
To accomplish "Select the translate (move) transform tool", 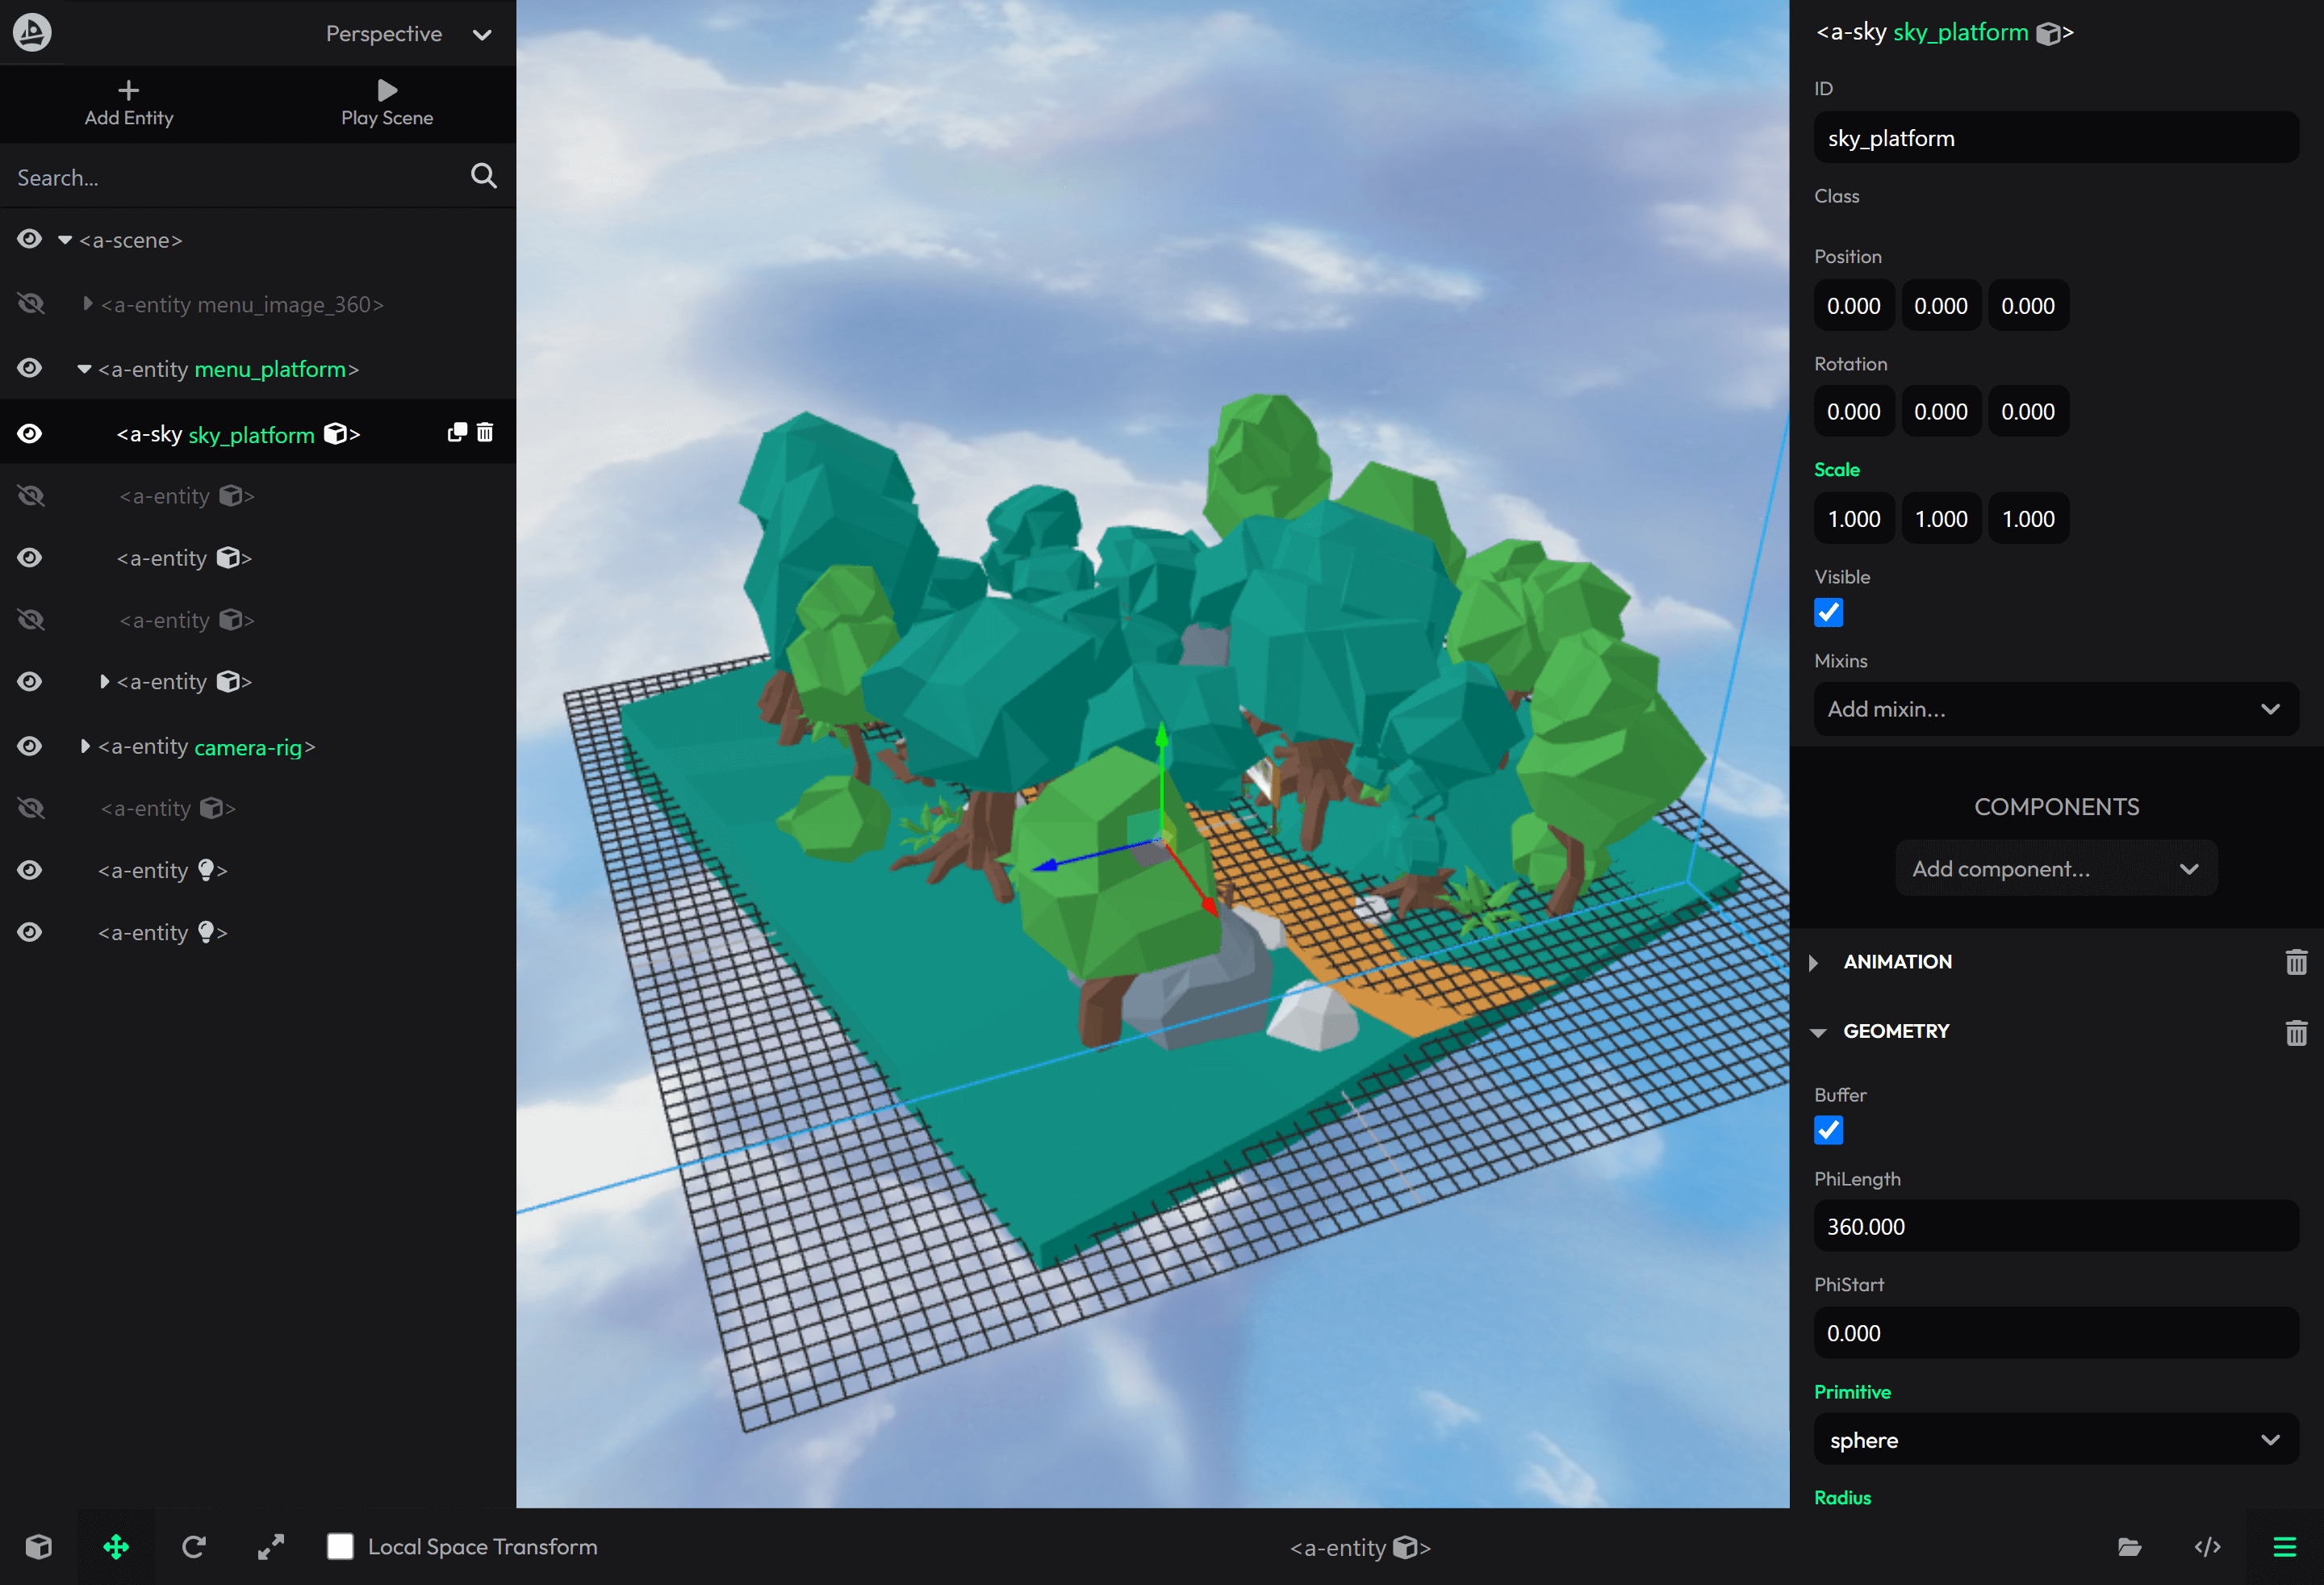I will click(116, 1547).
